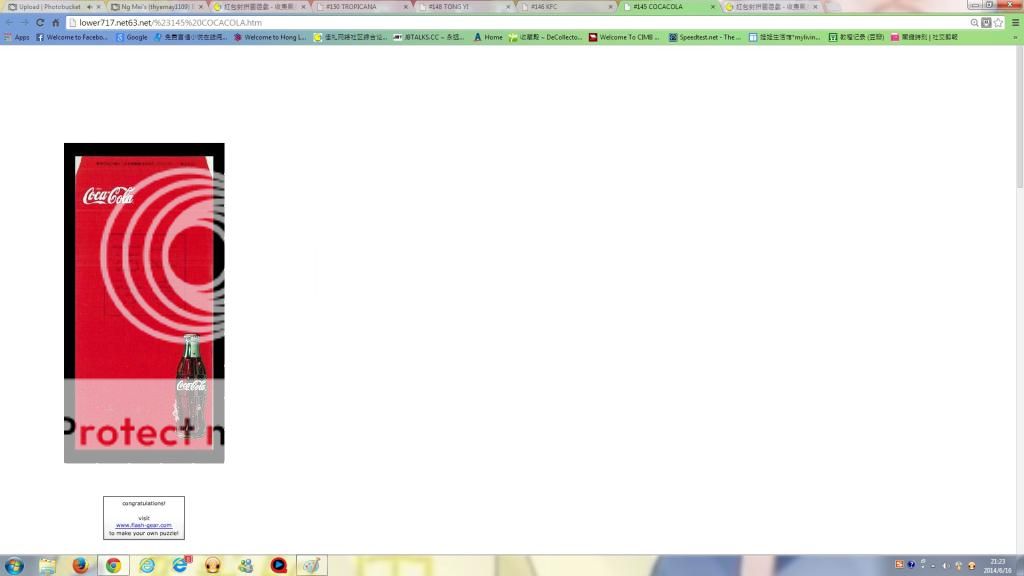Click the www.flash-gear.com link
Screen dimensions: 1024x576
coord(144,525)
